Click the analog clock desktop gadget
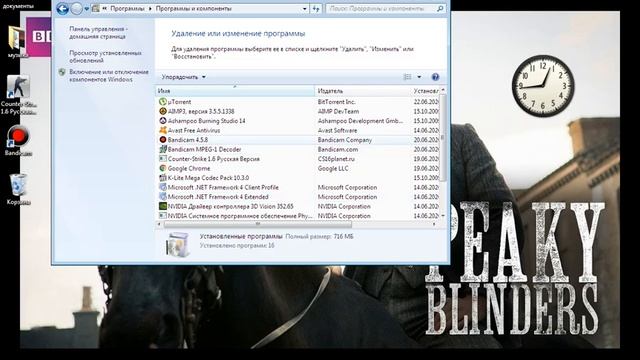Image resolution: width=640 pixels, height=360 pixels. click(543, 86)
